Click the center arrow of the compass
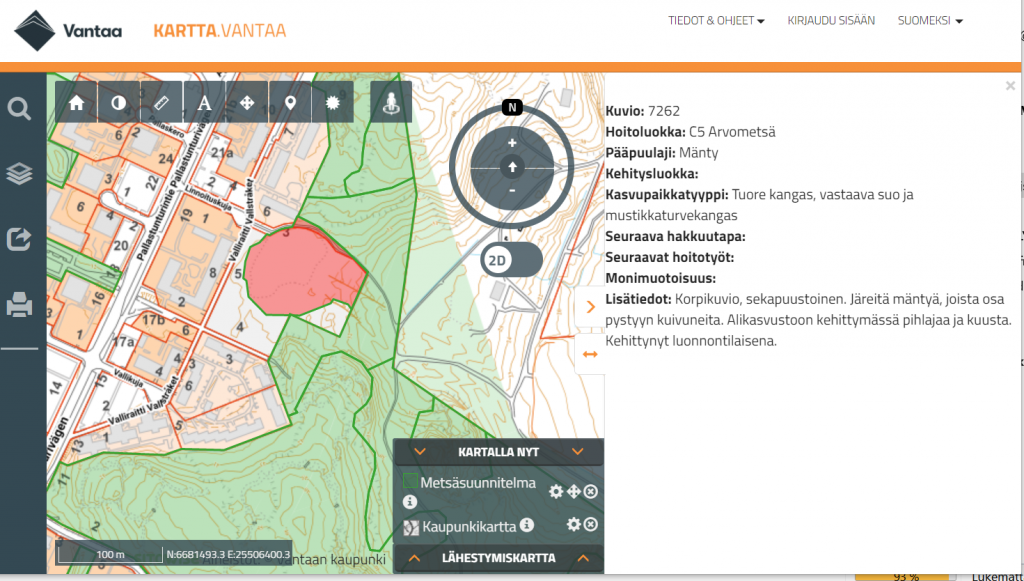 (x=512, y=167)
